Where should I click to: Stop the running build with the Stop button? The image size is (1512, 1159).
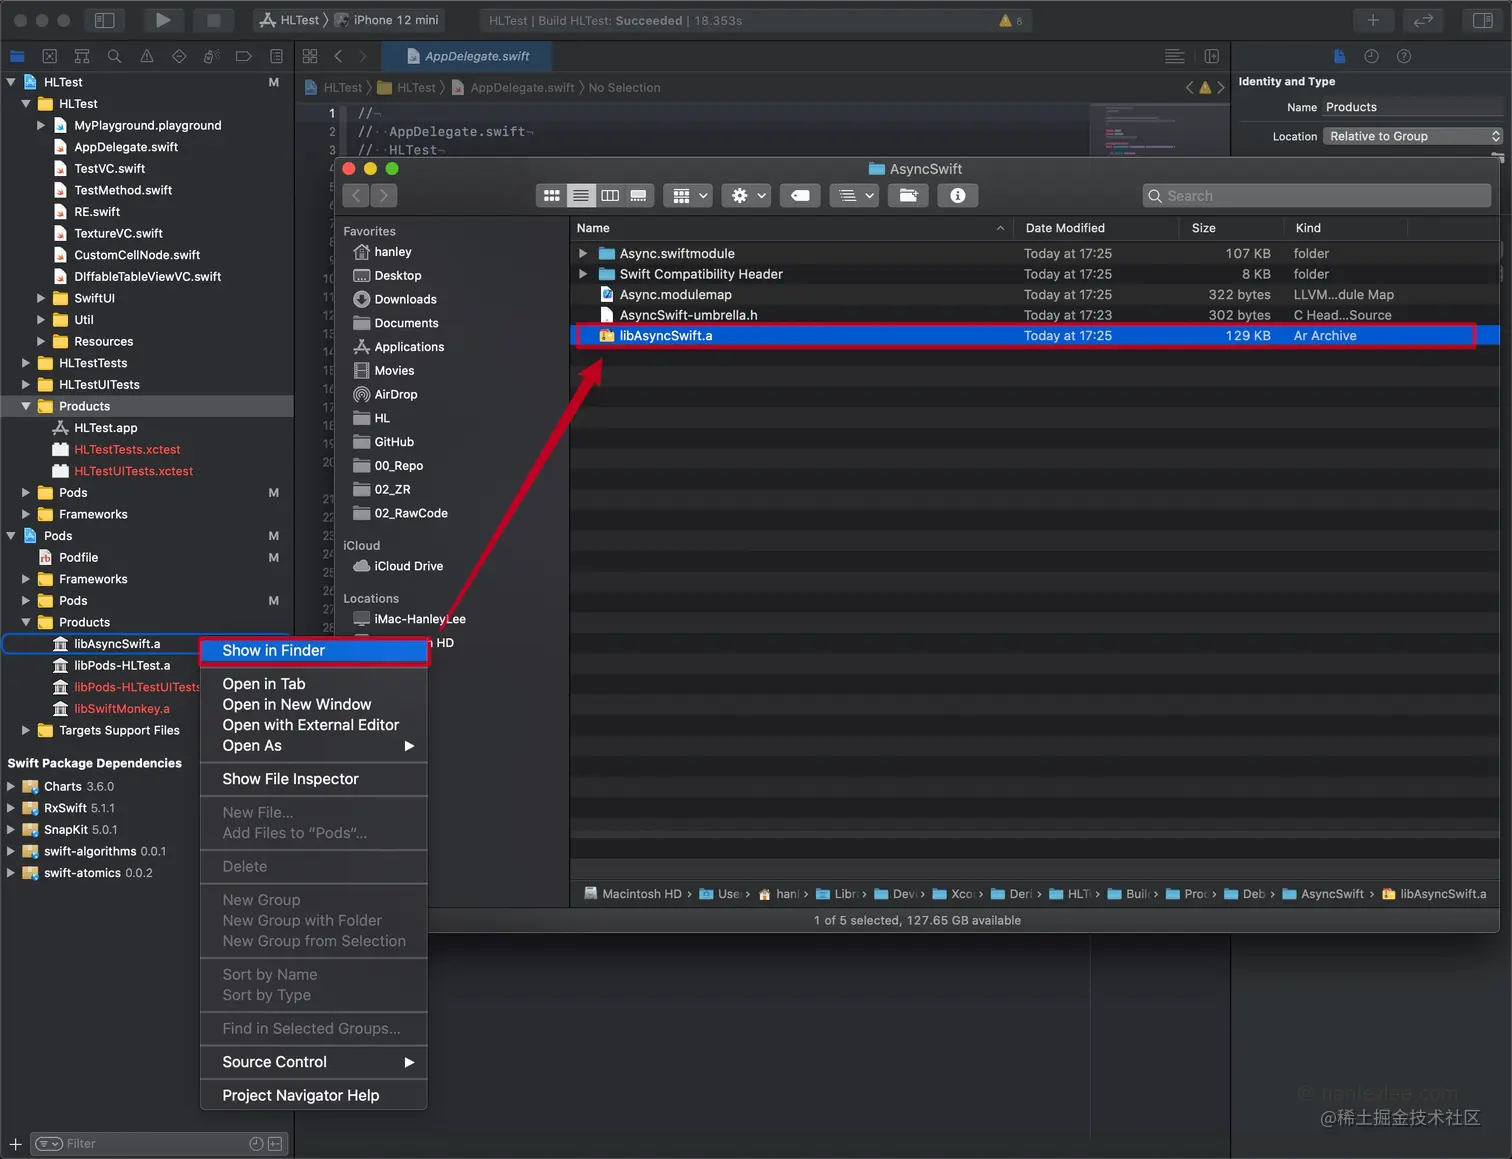[x=213, y=20]
